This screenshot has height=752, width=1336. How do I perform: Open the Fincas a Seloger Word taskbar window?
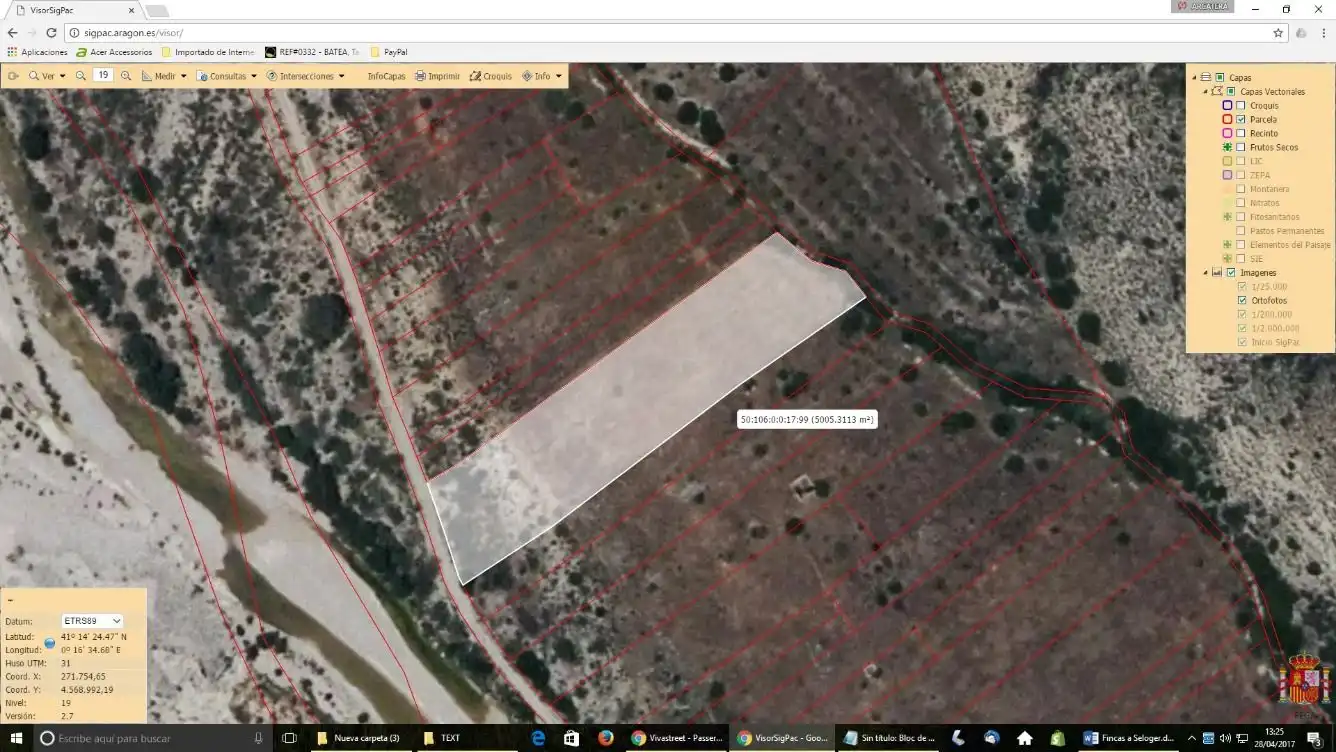[1130, 738]
